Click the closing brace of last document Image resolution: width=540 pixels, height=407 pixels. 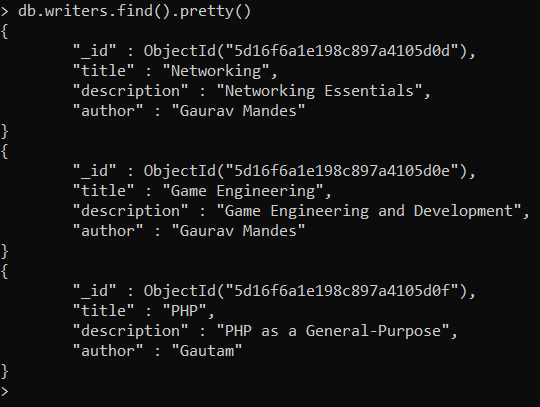4,372
